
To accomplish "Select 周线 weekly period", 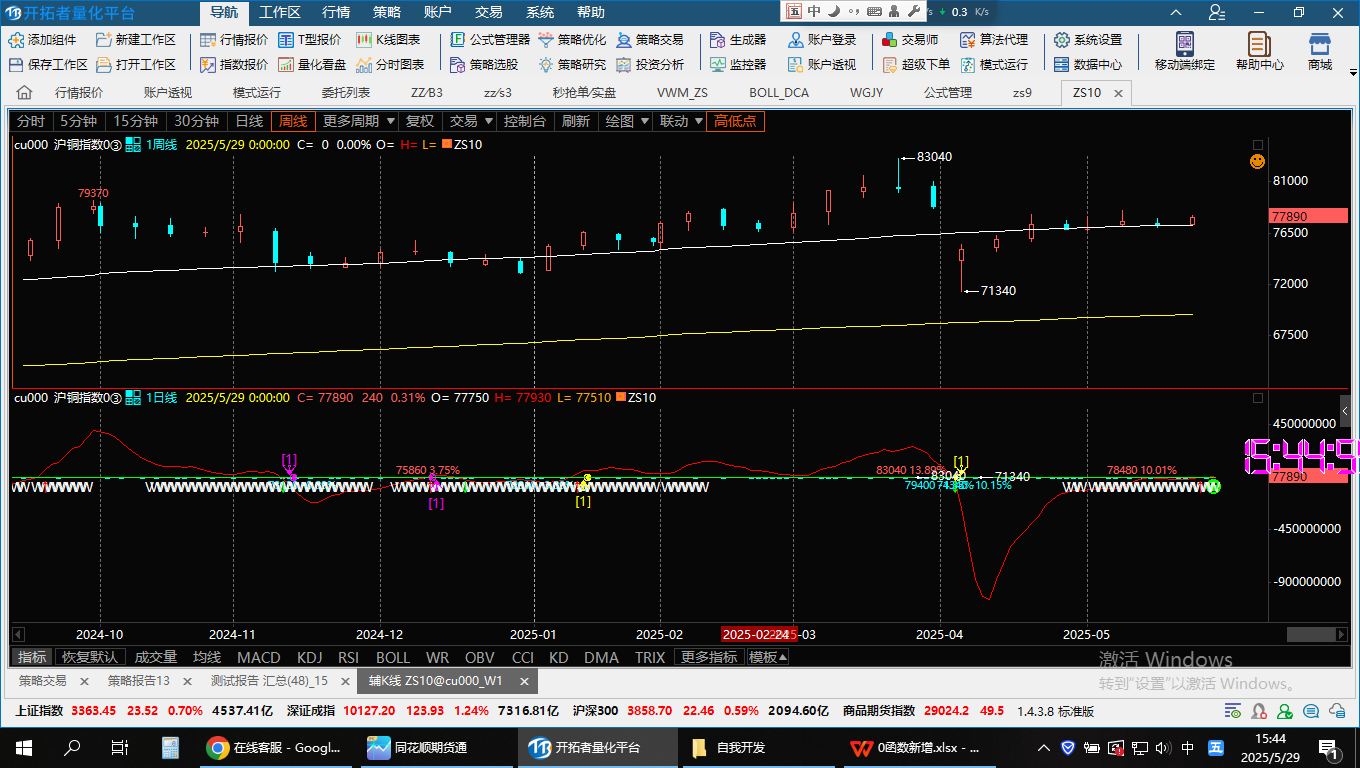I will tap(293, 121).
